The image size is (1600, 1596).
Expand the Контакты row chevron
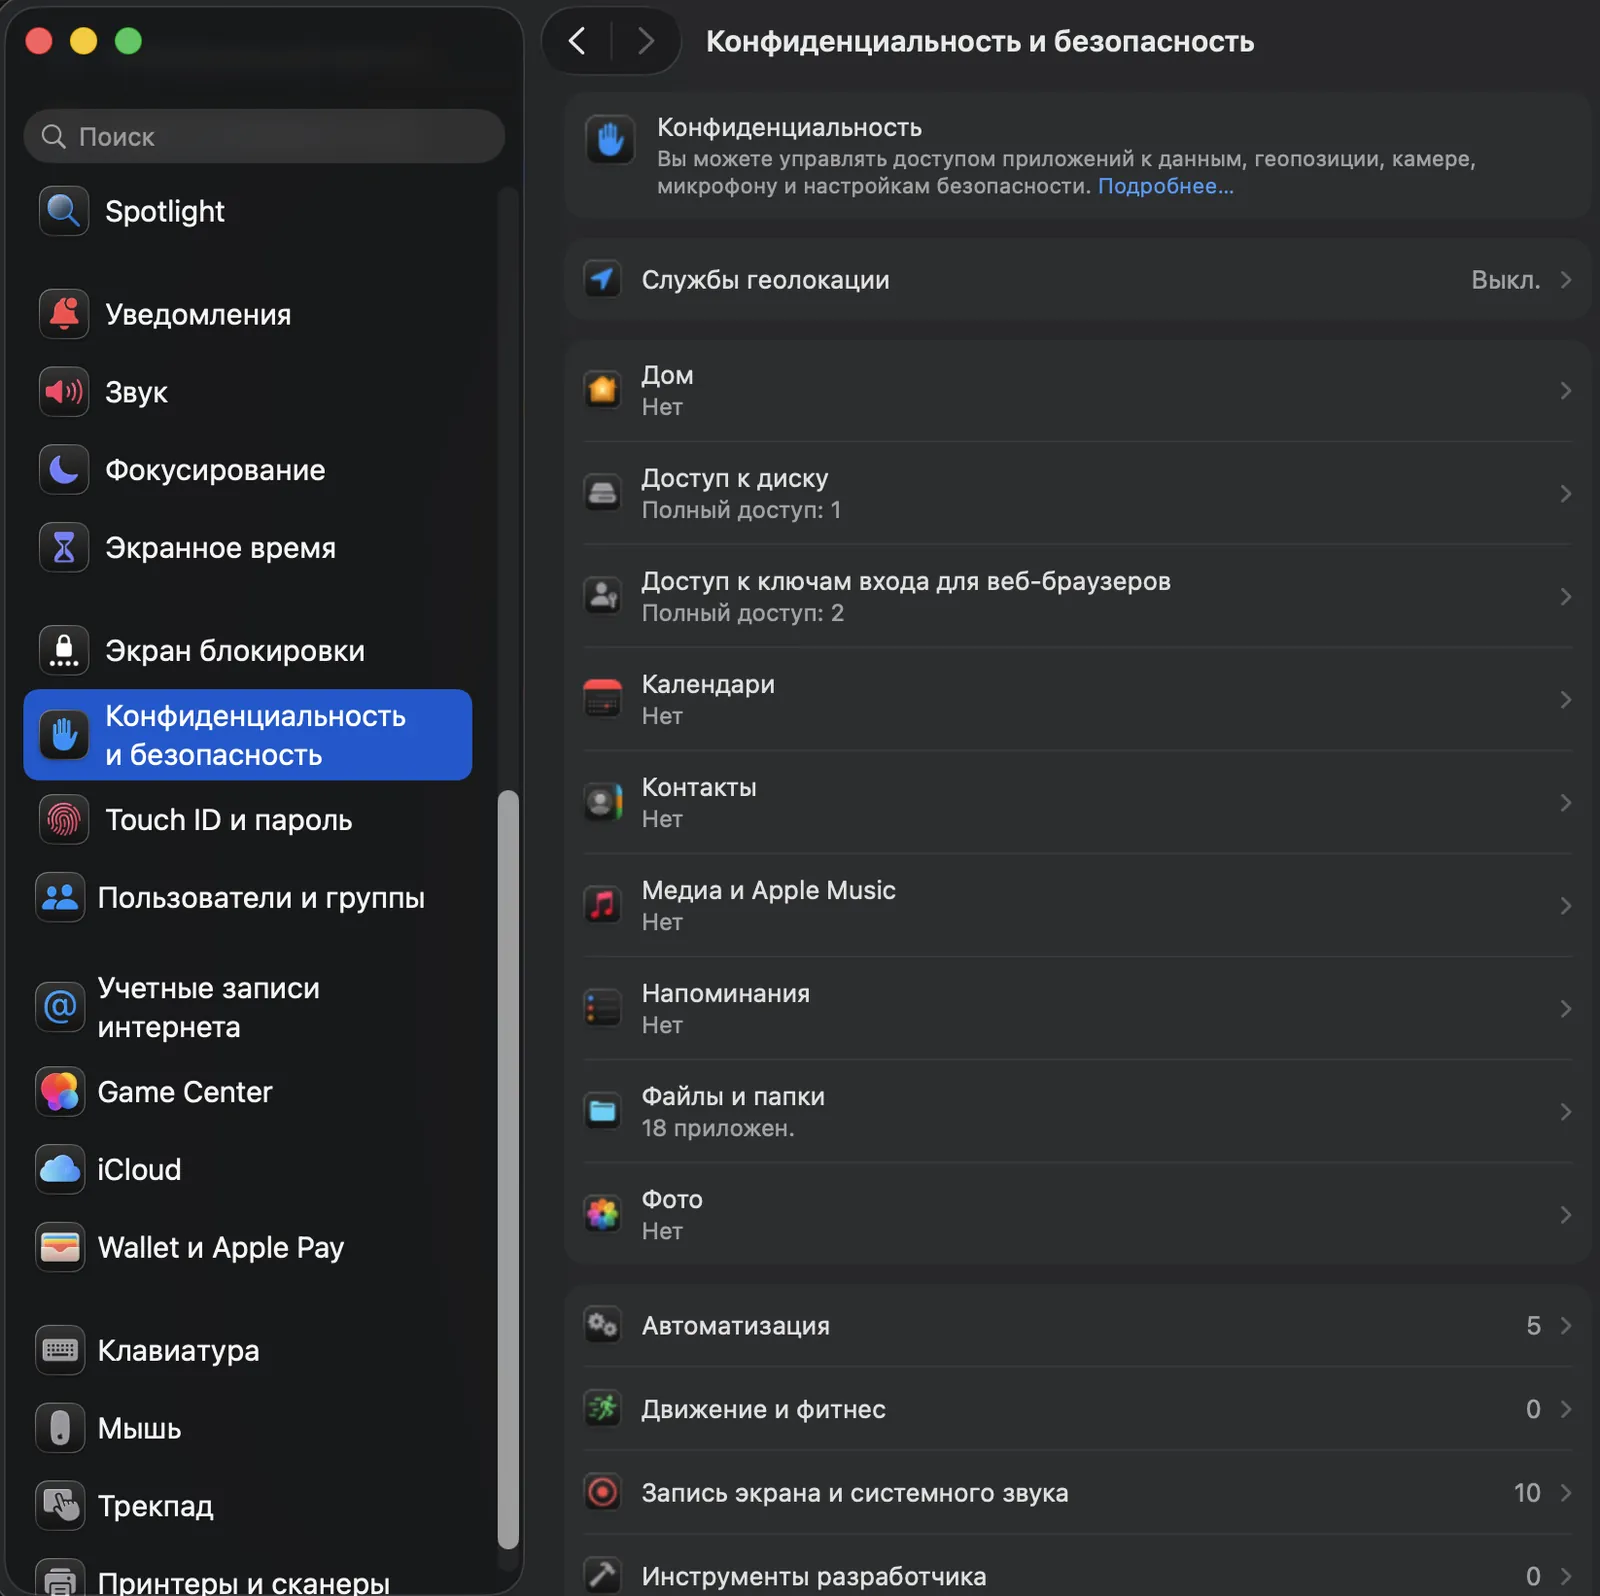pos(1566,803)
